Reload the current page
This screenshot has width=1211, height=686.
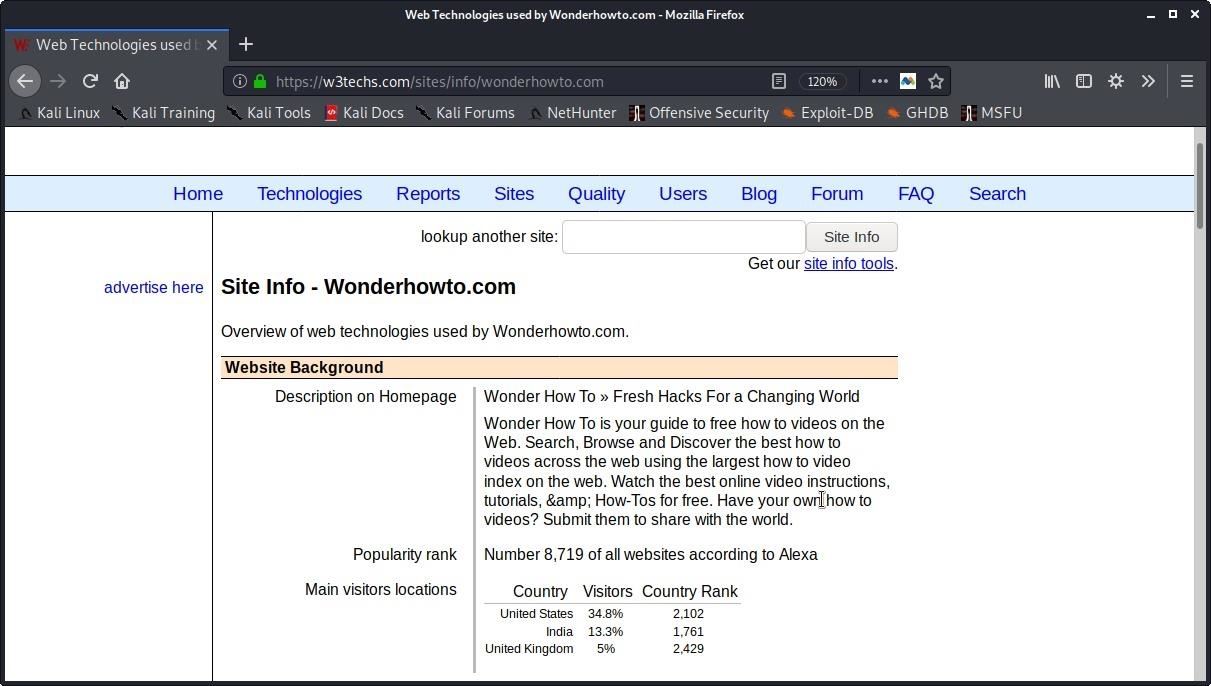point(90,81)
